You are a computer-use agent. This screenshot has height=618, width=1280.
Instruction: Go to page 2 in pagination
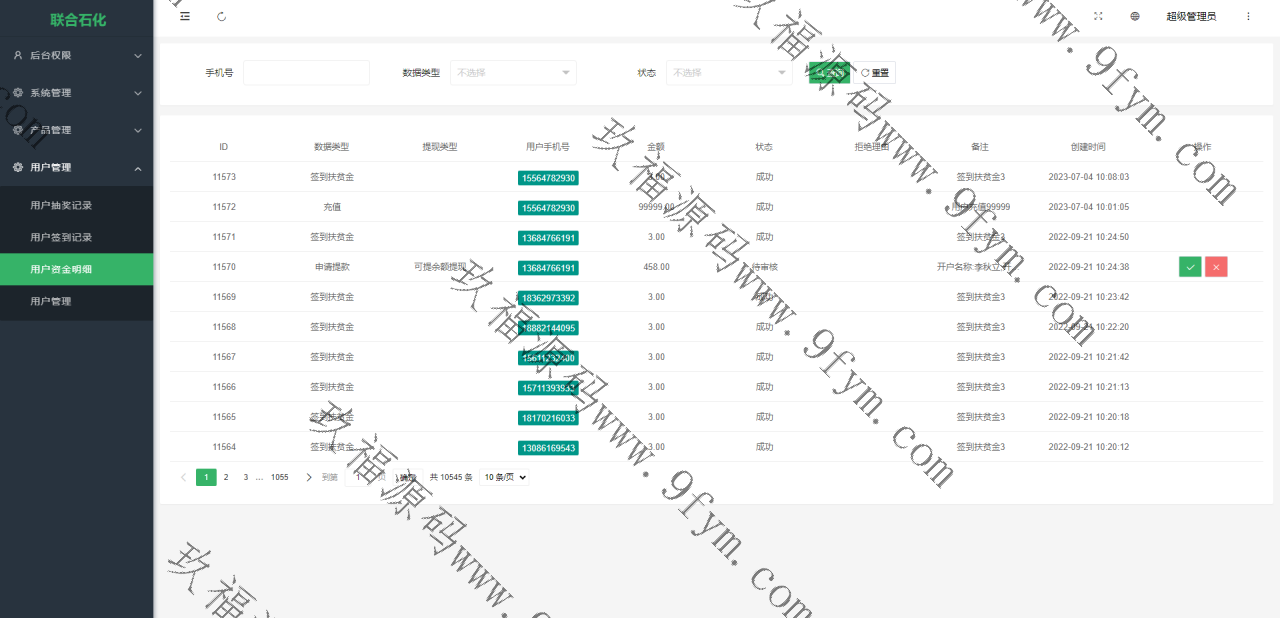[226, 477]
